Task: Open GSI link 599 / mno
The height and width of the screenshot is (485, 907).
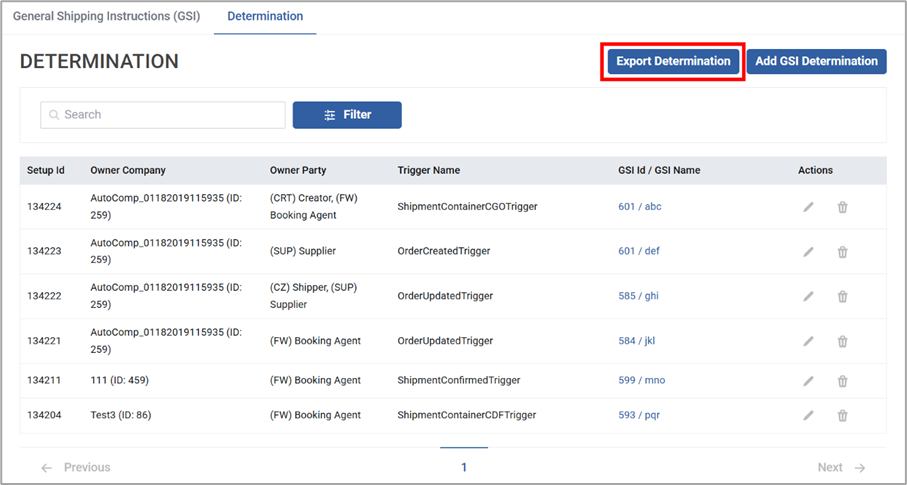Action: [x=641, y=380]
